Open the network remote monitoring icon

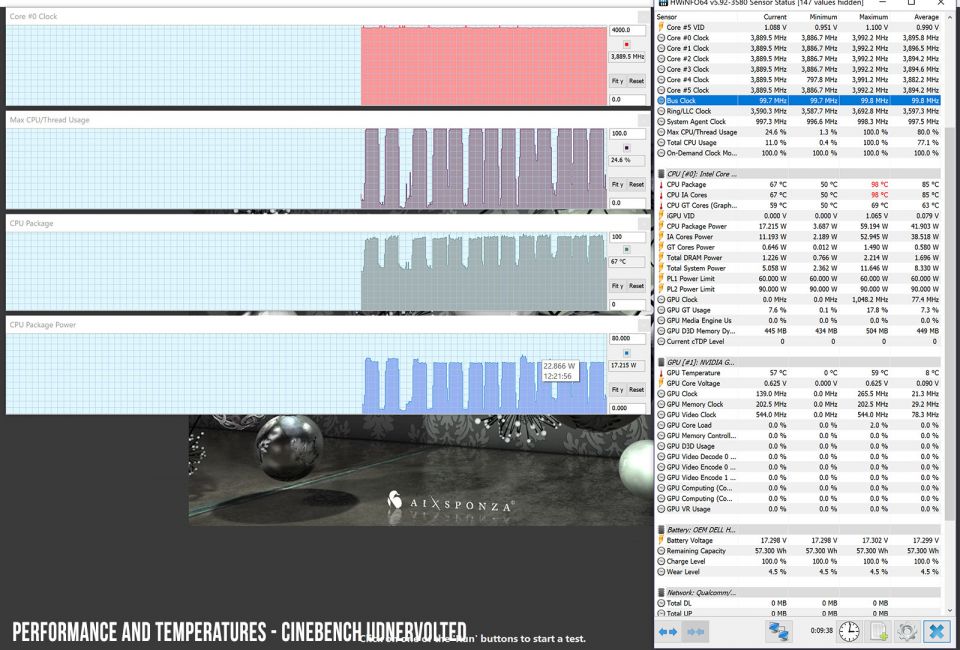[x=778, y=631]
